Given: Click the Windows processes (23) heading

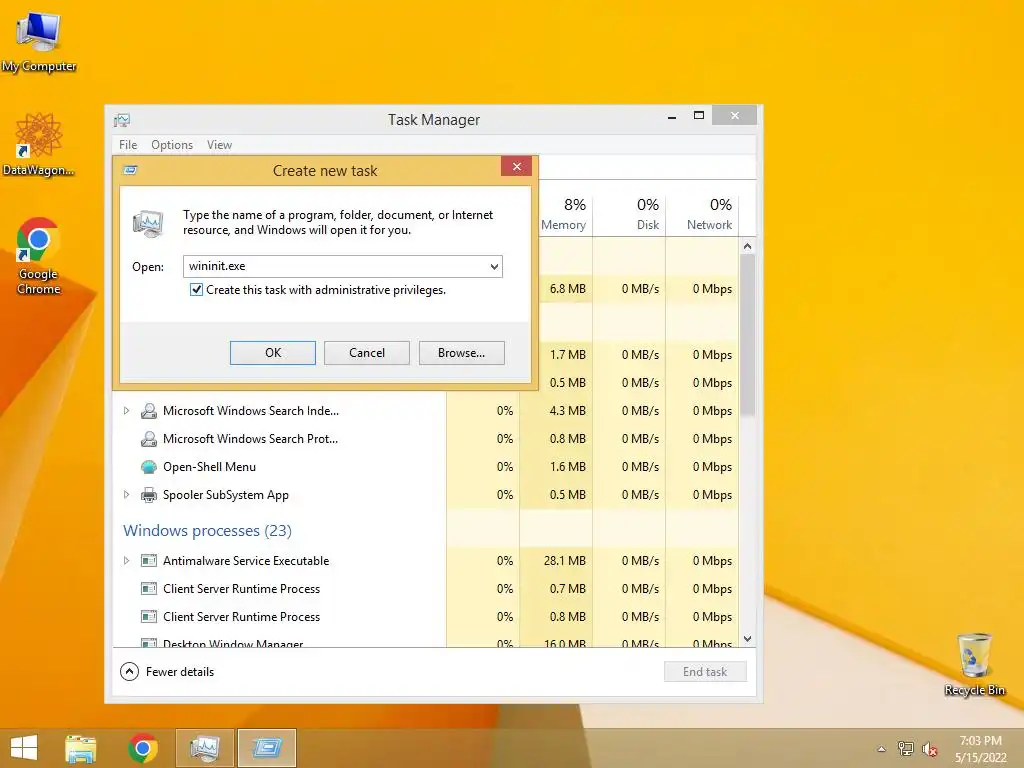Looking at the screenshot, I should [208, 530].
